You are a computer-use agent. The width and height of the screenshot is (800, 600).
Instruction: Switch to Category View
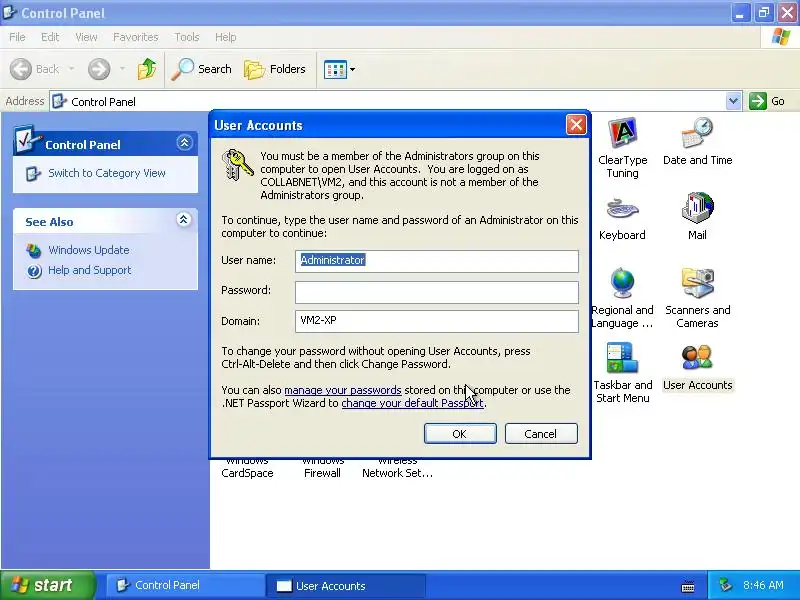[x=107, y=173]
